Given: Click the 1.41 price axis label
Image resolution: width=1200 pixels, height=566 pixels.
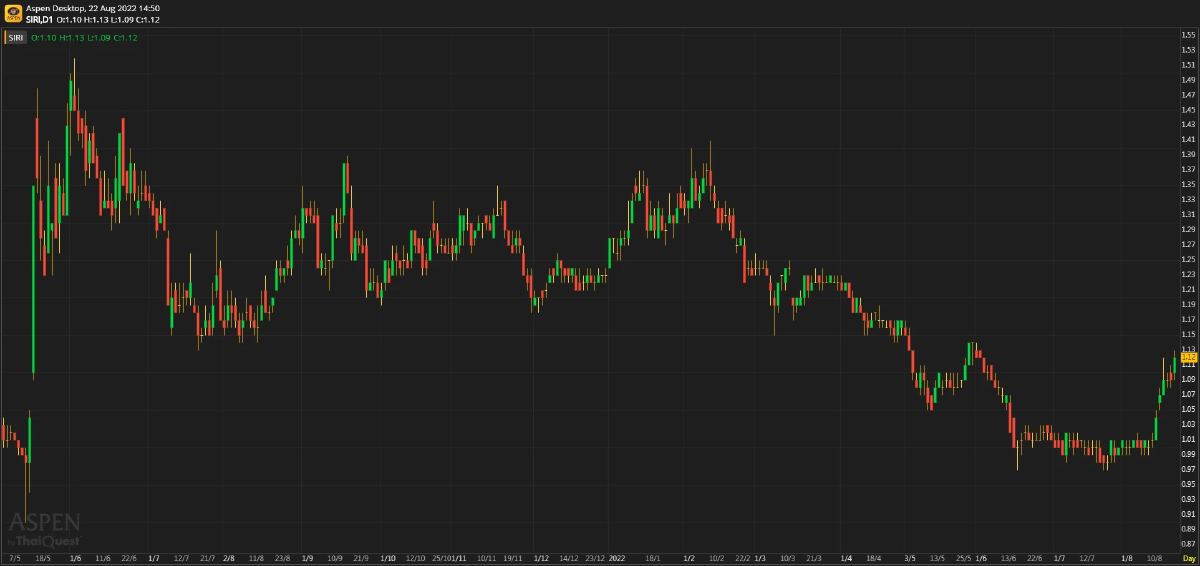Looking at the screenshot, I should 1188,140.
